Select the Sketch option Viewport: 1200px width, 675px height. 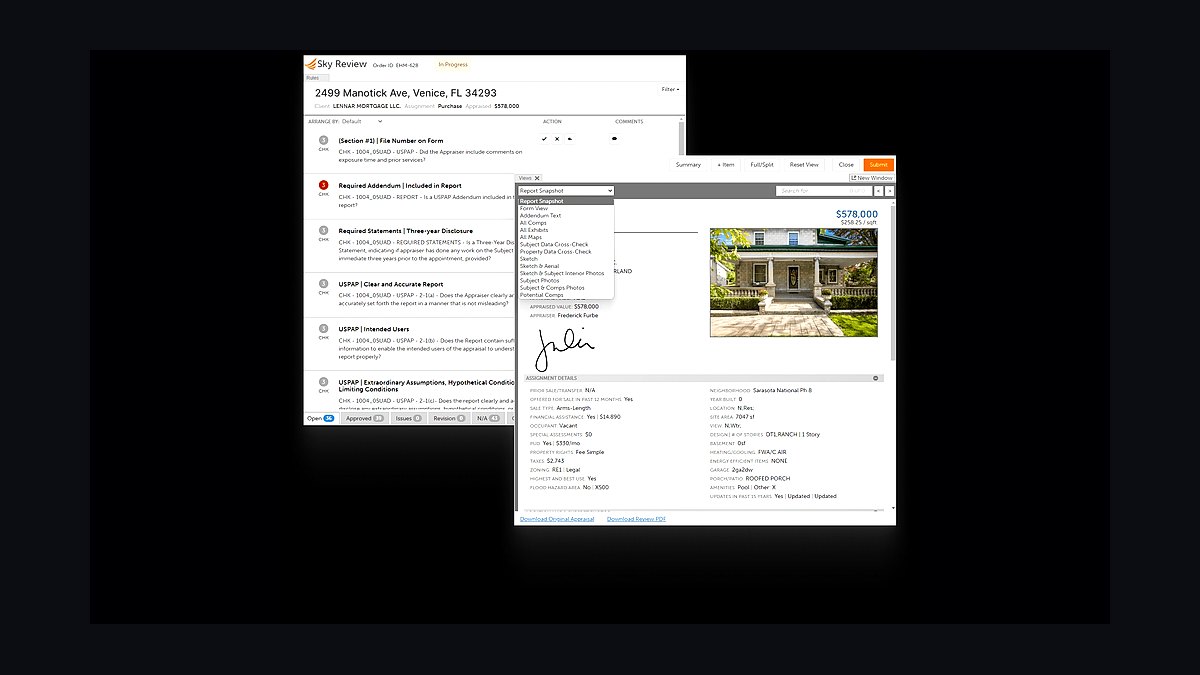coord(566,259)
